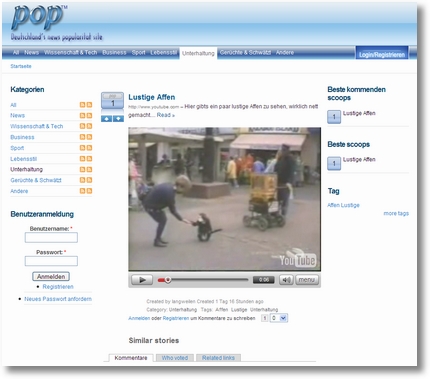
Task: Vote down the Lustige Affen story
Action: pyautogui.click(x=118, y=119)
